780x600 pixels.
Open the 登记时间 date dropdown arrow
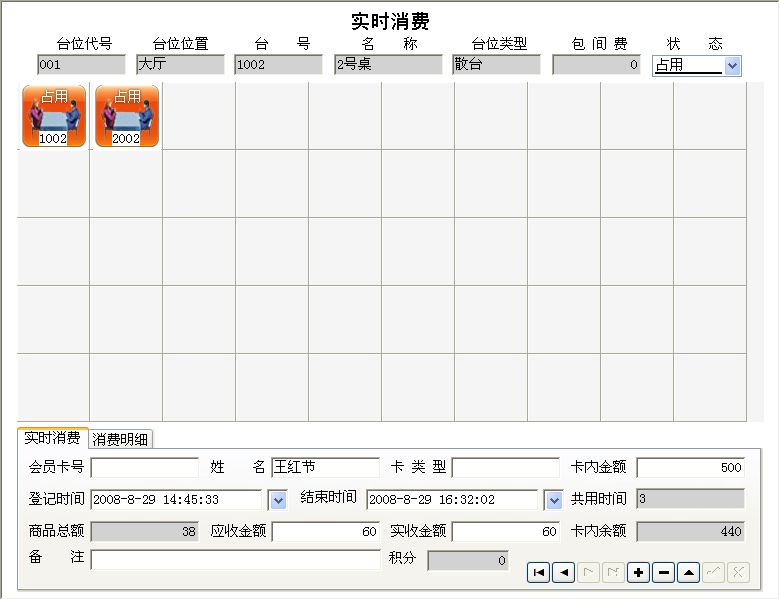pyautogui.click(x=278, y=500)
